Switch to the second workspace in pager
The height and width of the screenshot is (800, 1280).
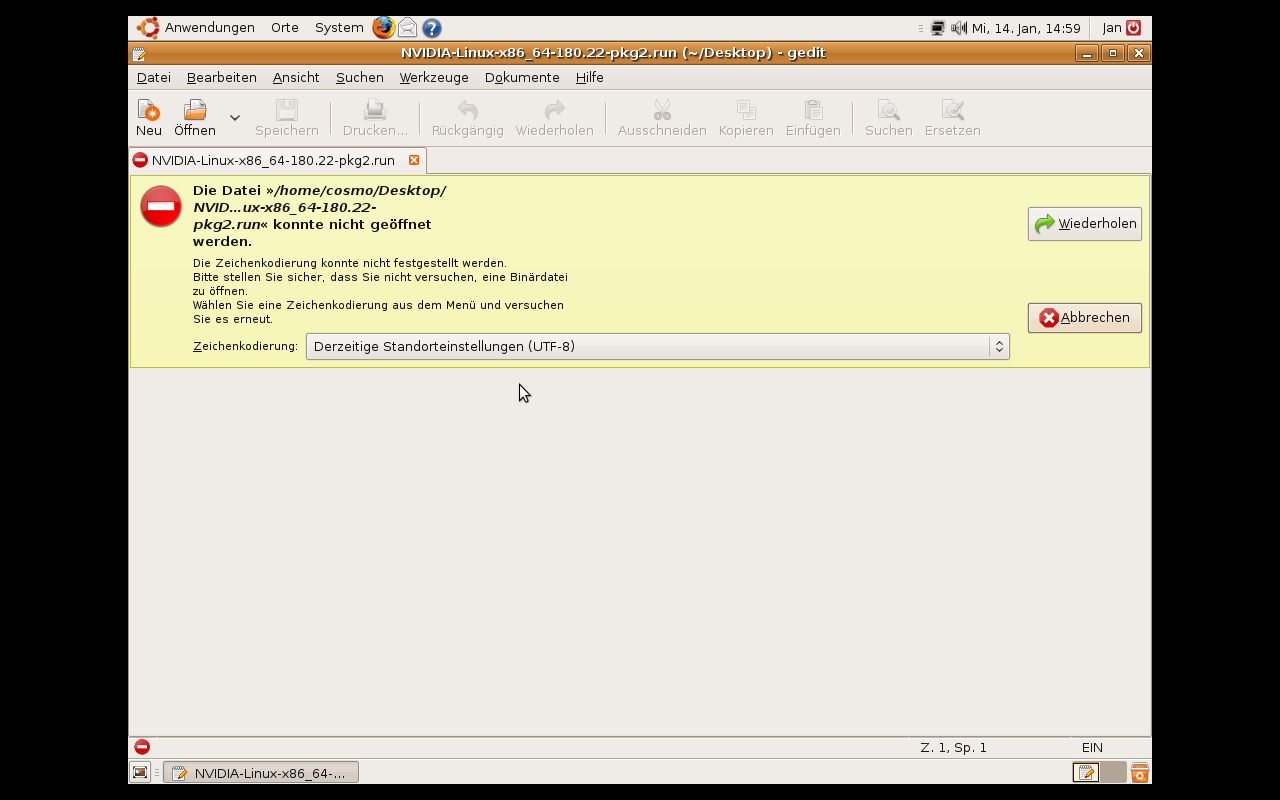[1112, 772]
